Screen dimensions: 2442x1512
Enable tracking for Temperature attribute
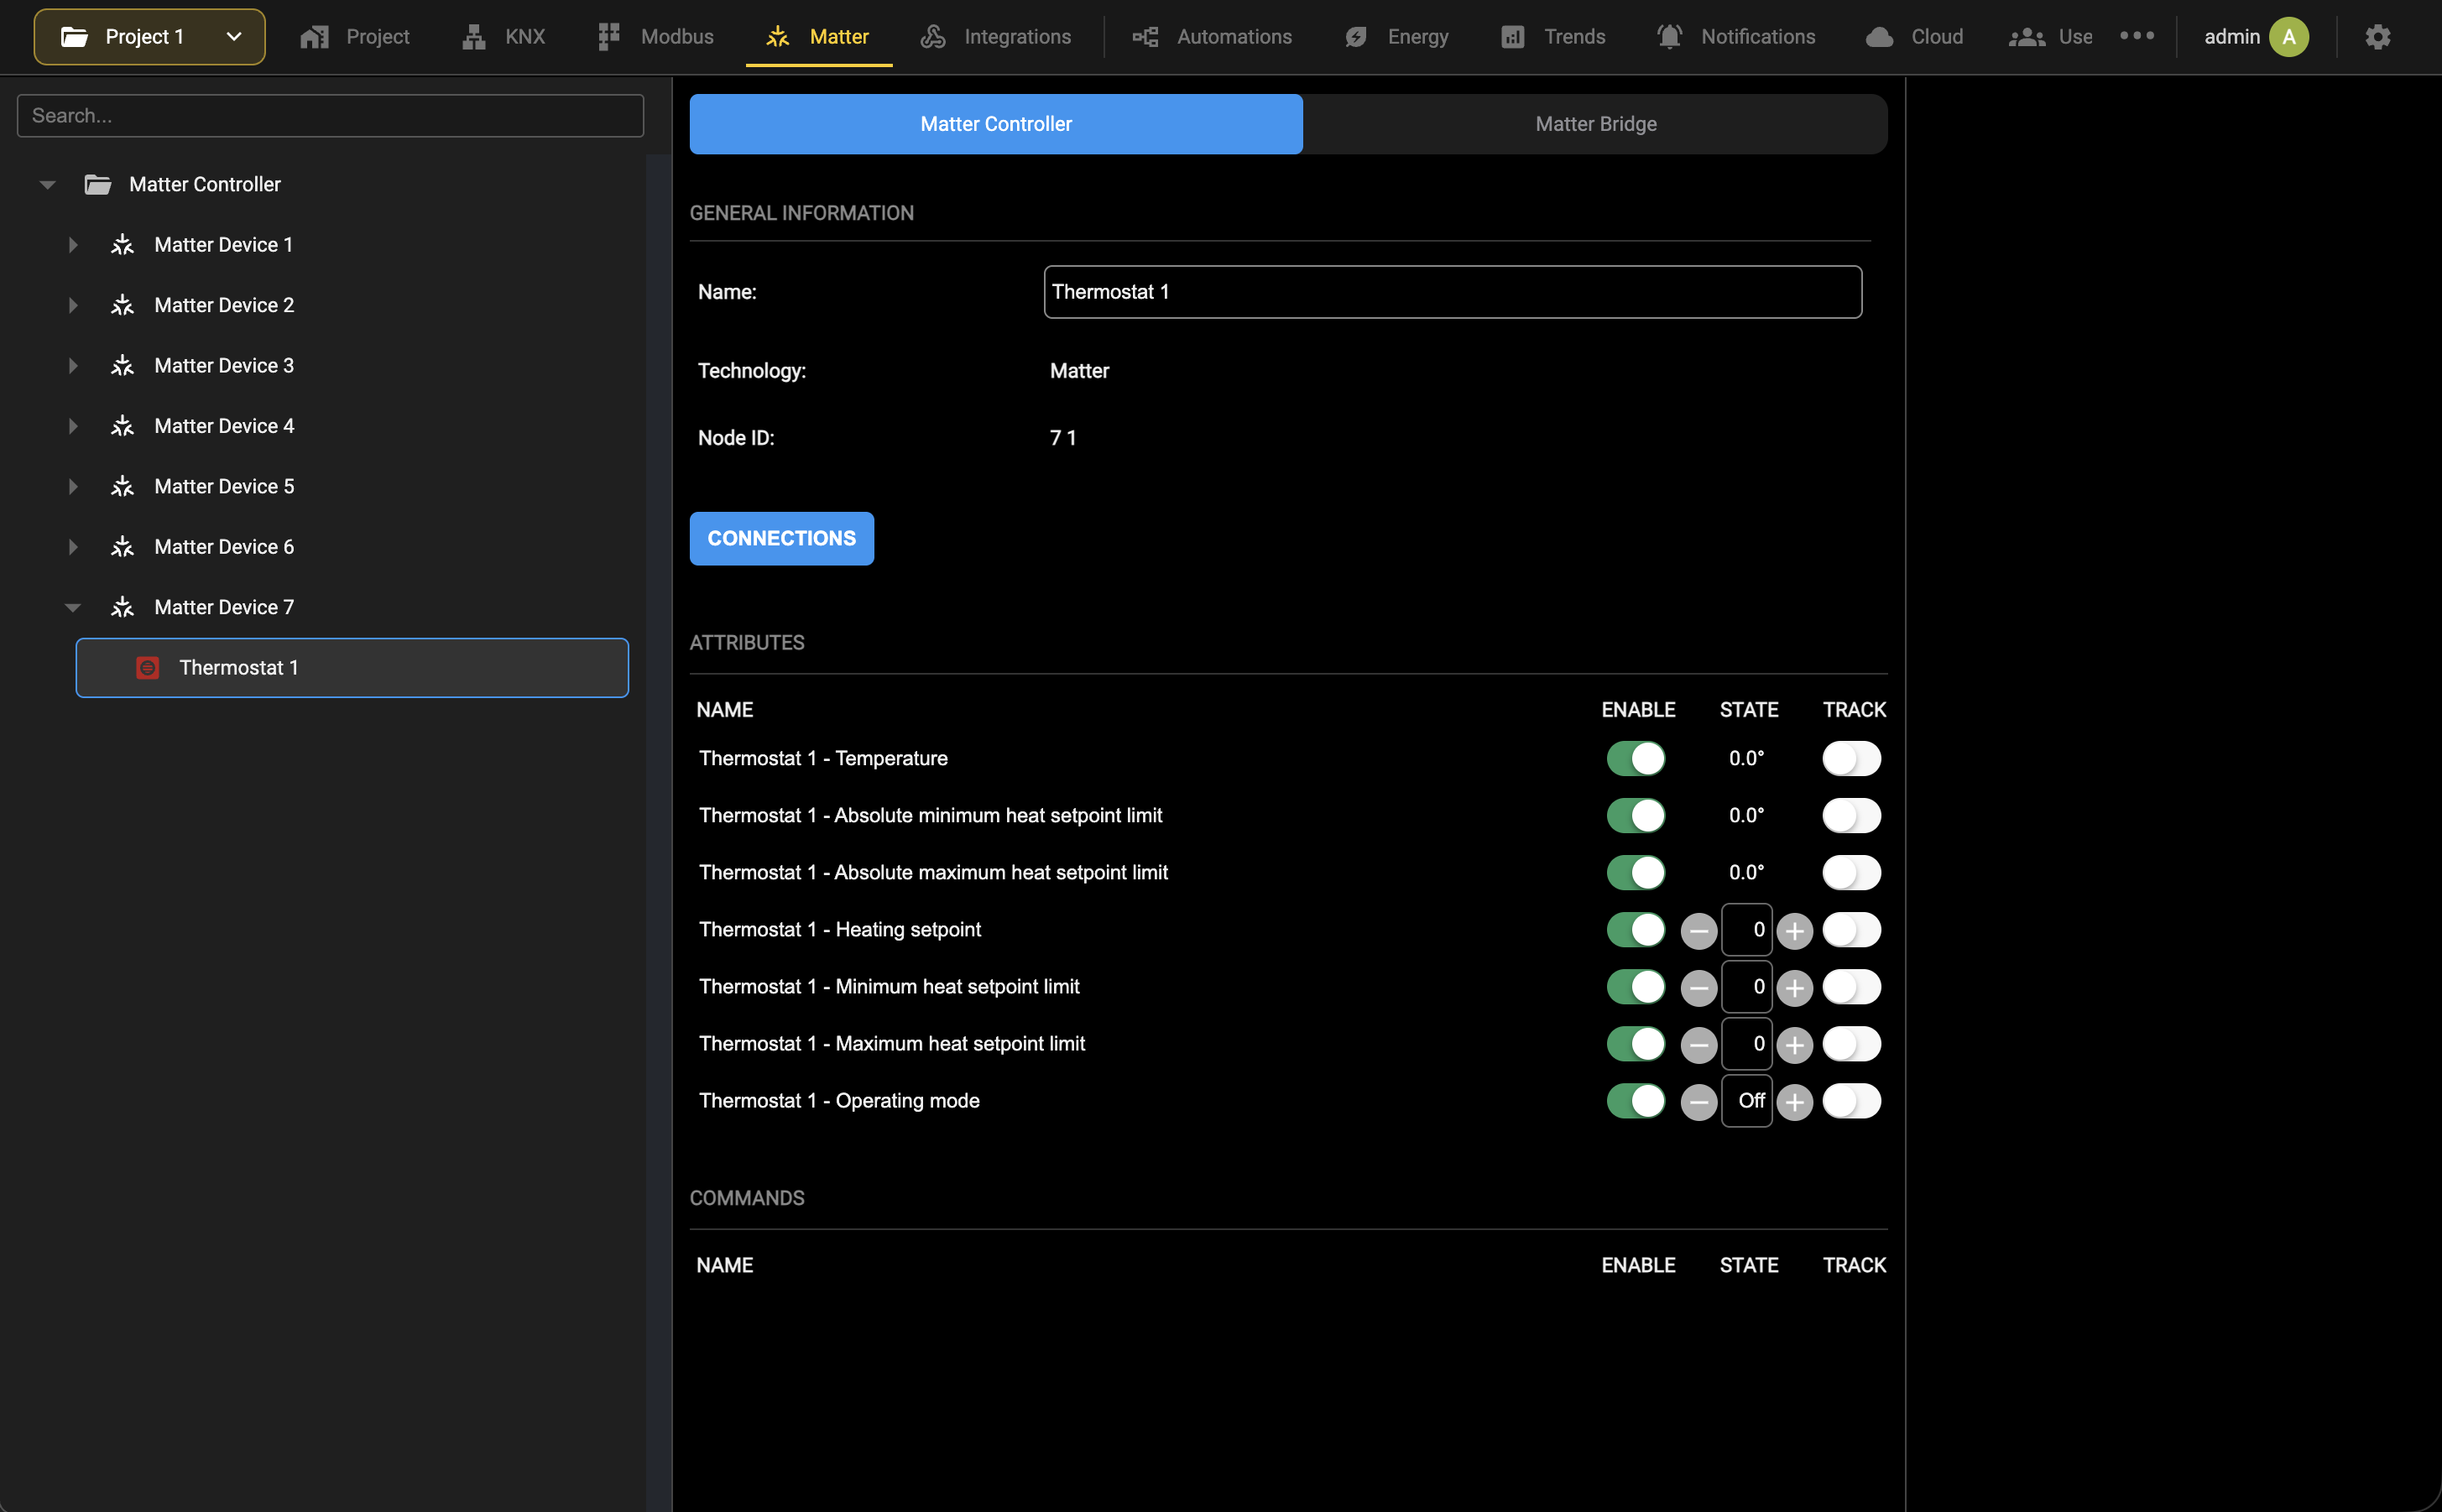1851,758
